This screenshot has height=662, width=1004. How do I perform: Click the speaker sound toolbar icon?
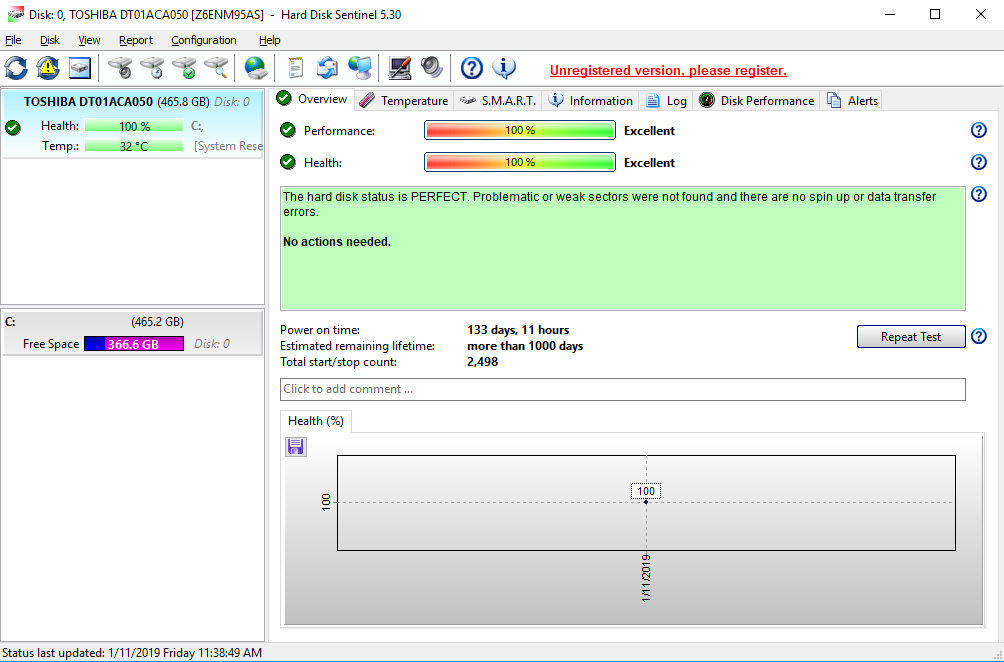(x=431, y=68)
